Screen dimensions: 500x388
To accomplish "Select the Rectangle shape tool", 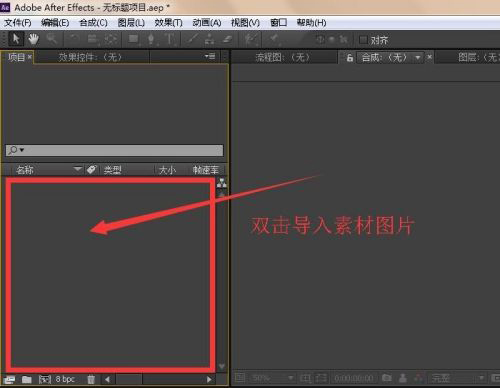I will pyautogui.click(x=134, y=39).
